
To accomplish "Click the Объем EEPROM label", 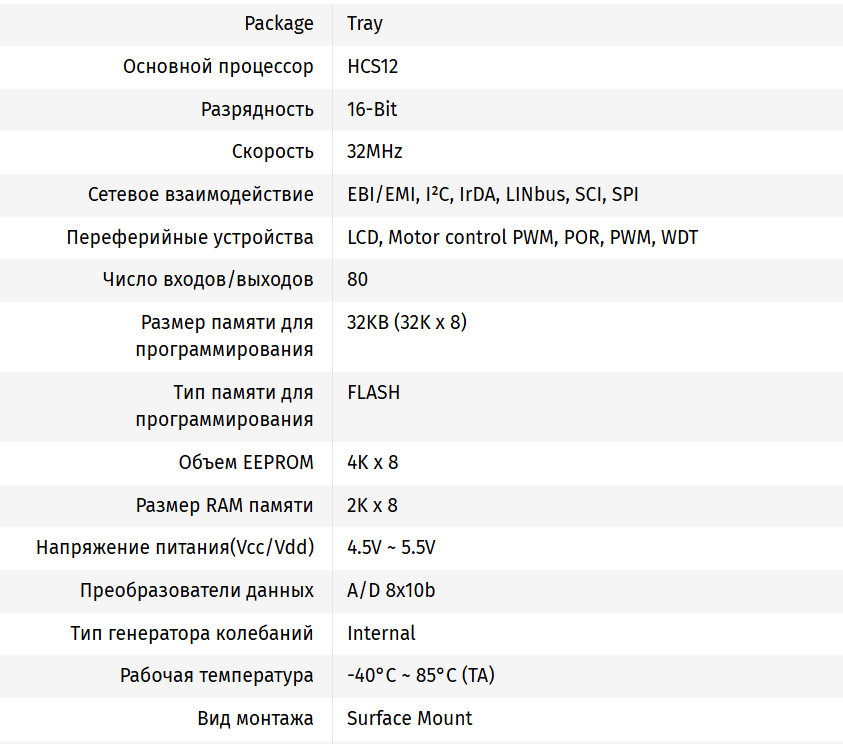I will click(246, 462).
